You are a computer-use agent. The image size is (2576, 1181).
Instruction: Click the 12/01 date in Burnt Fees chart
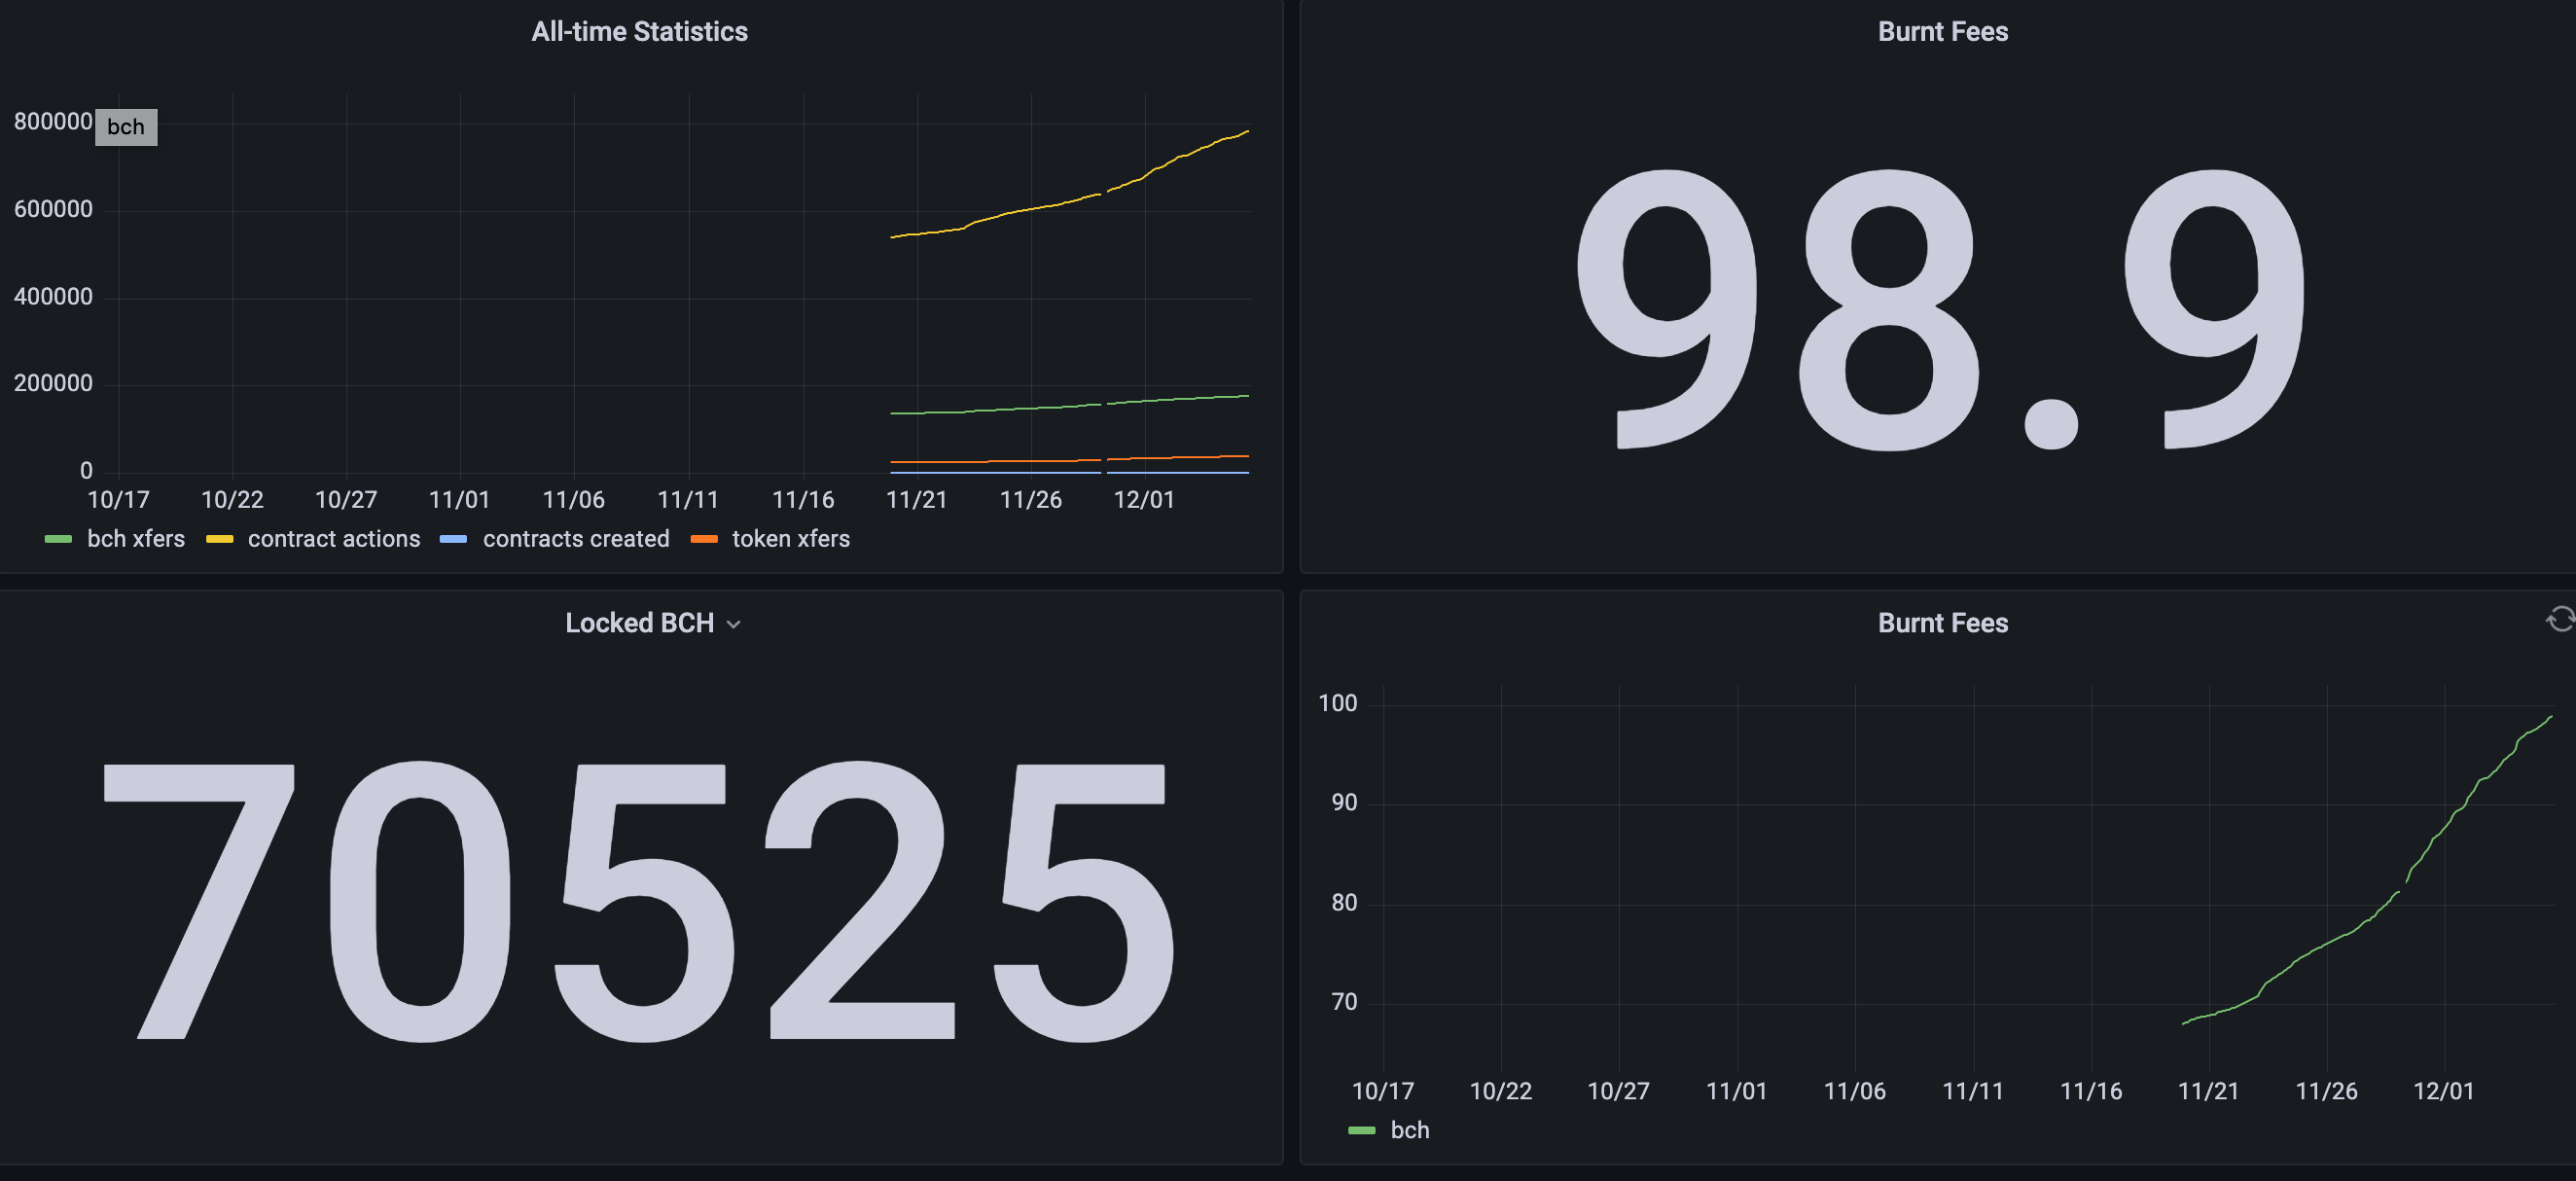(x=2444, y=1092)
